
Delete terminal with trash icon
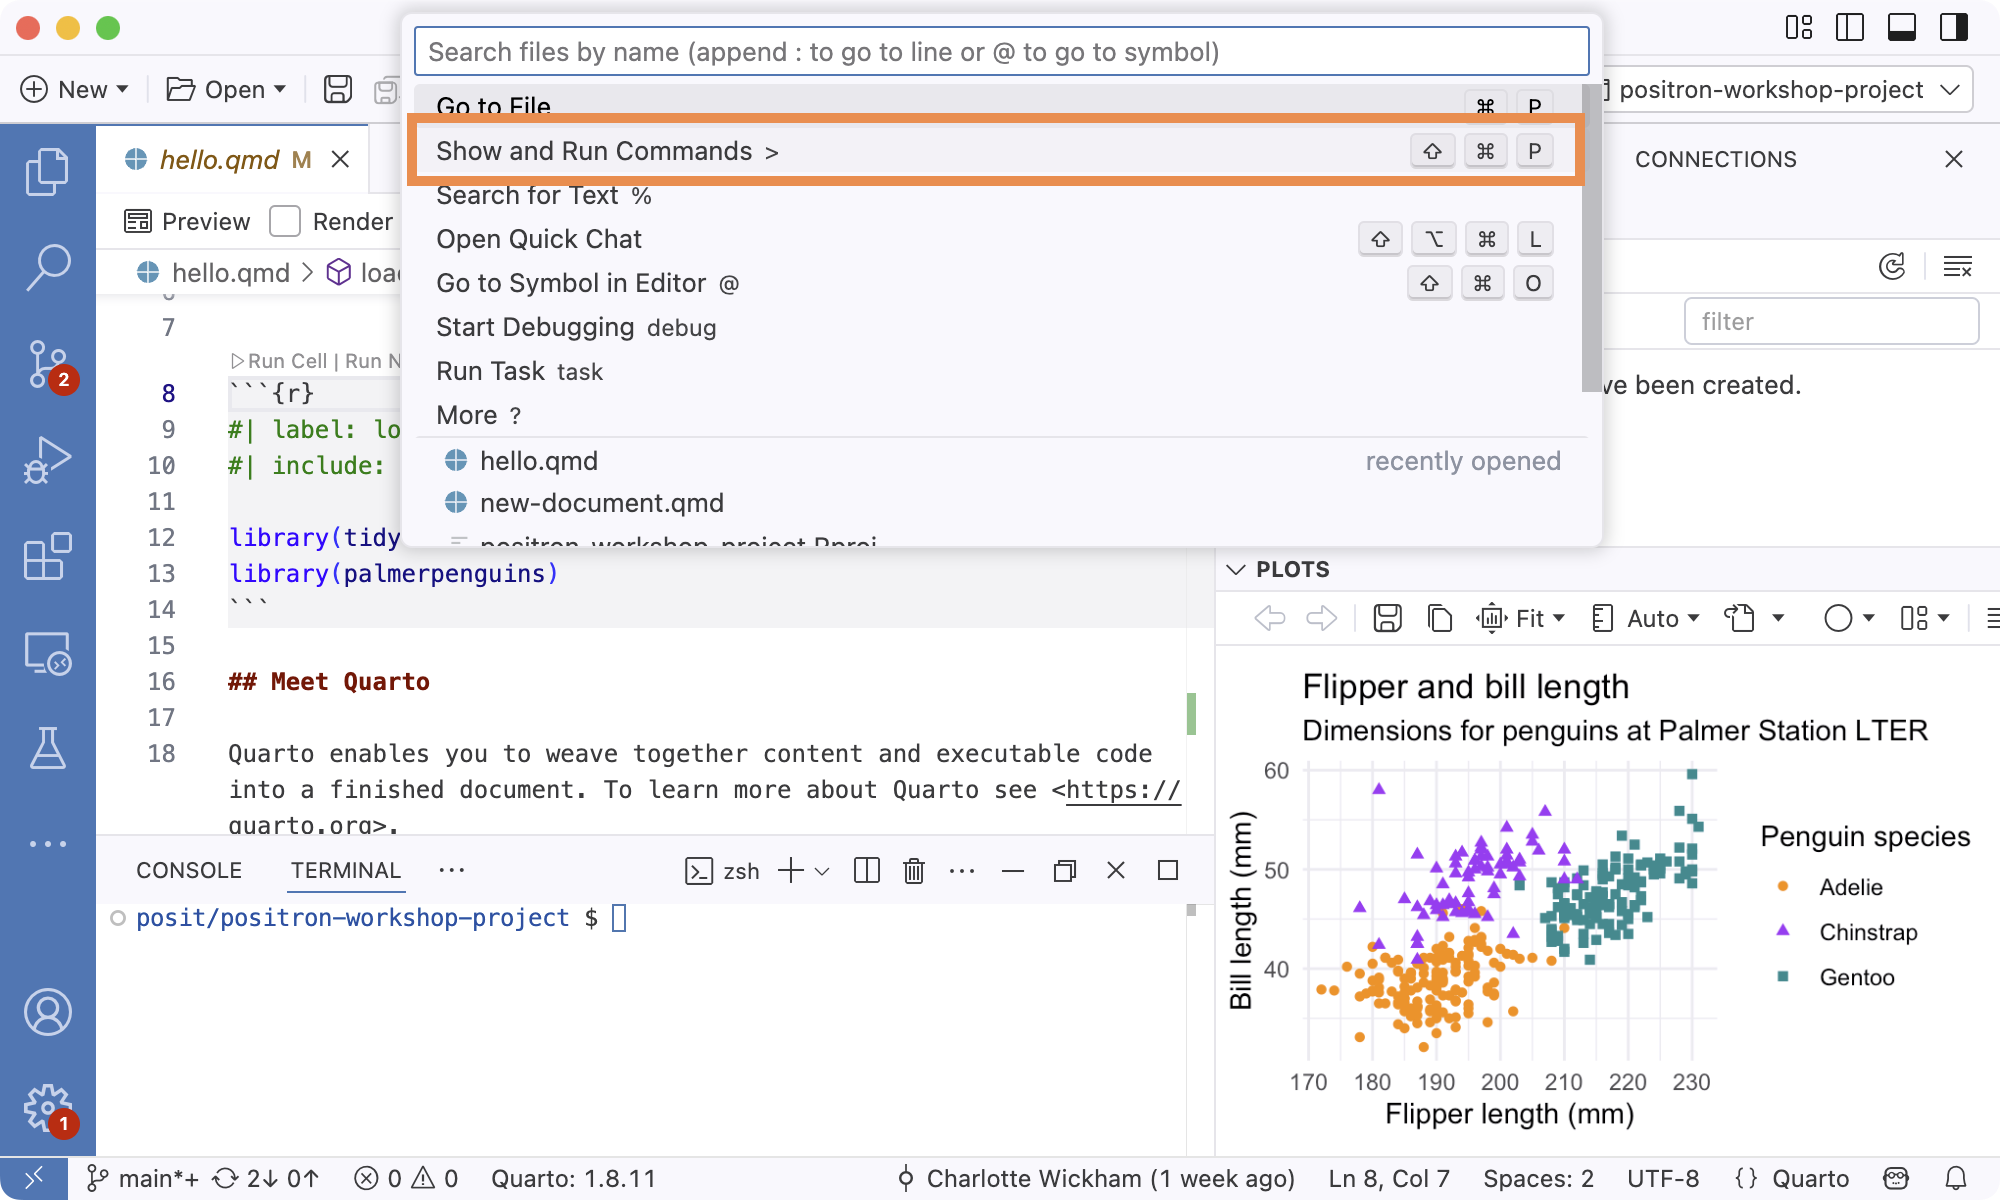(913, 870)
